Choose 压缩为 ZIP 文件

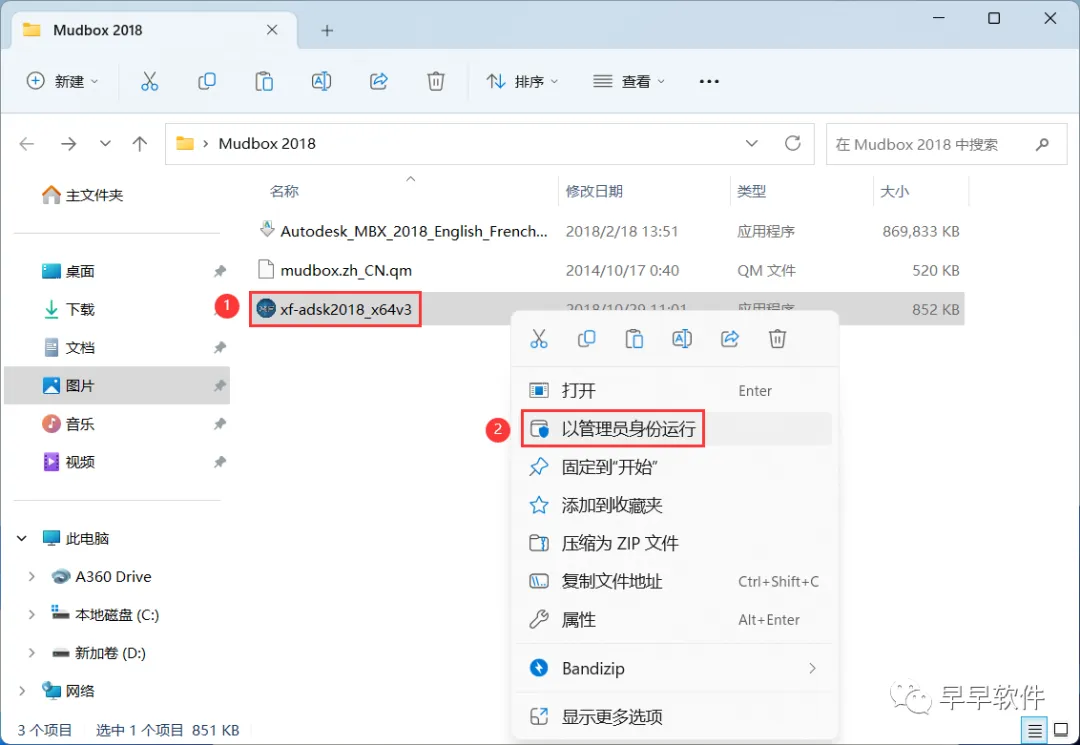(x=676, y=543)
